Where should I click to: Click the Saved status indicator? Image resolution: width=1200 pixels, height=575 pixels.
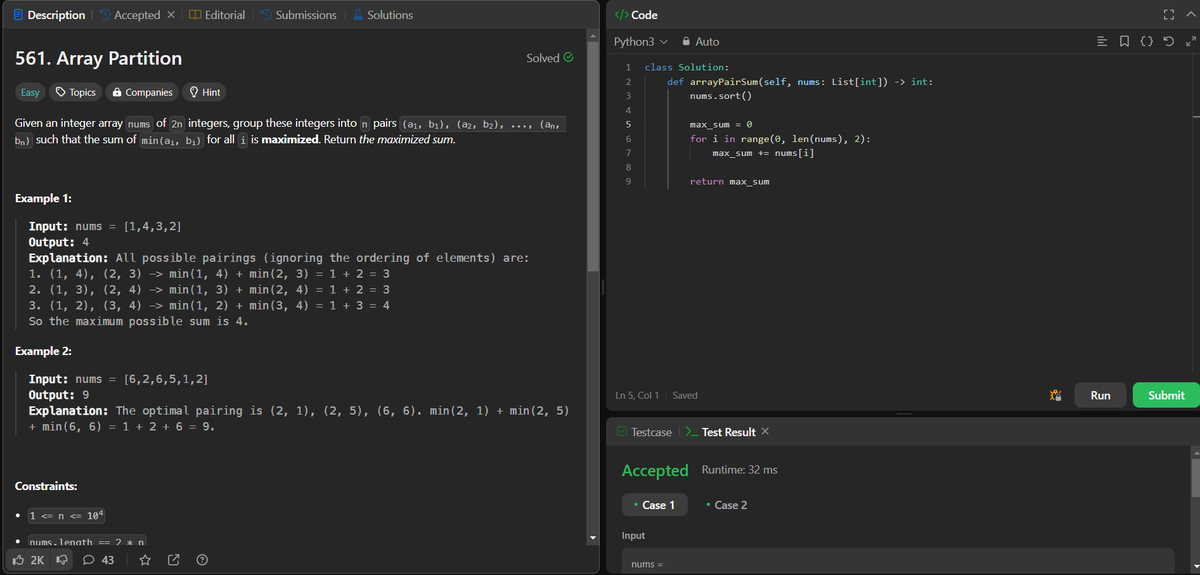click(685, 396)
